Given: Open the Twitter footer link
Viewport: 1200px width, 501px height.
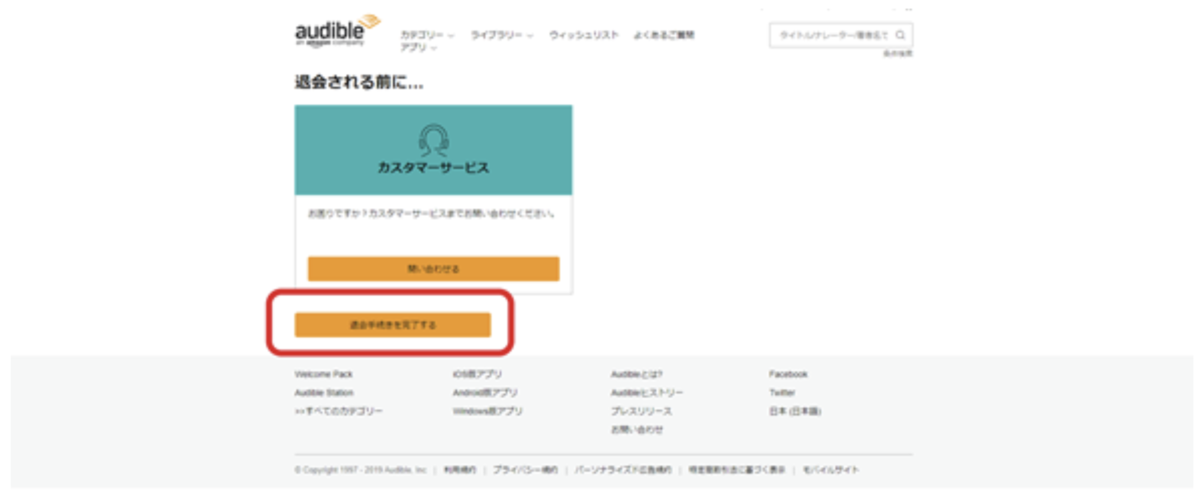Looking at the screenshot, I should [x=782, y=393].
